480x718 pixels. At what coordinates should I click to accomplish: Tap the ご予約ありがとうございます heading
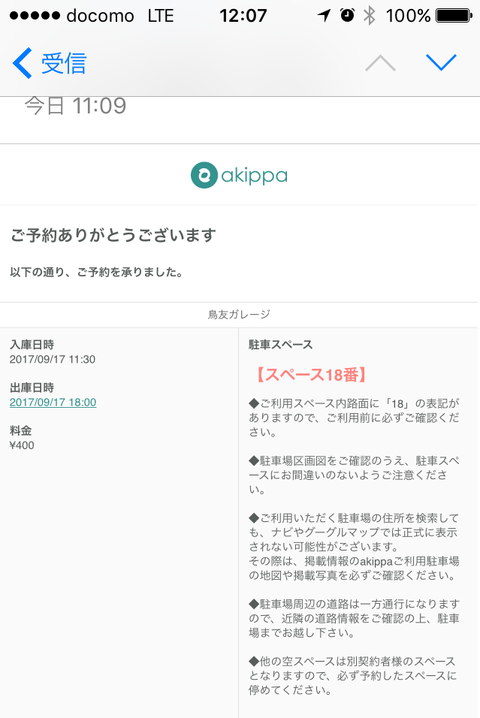(x=113, y=235)
